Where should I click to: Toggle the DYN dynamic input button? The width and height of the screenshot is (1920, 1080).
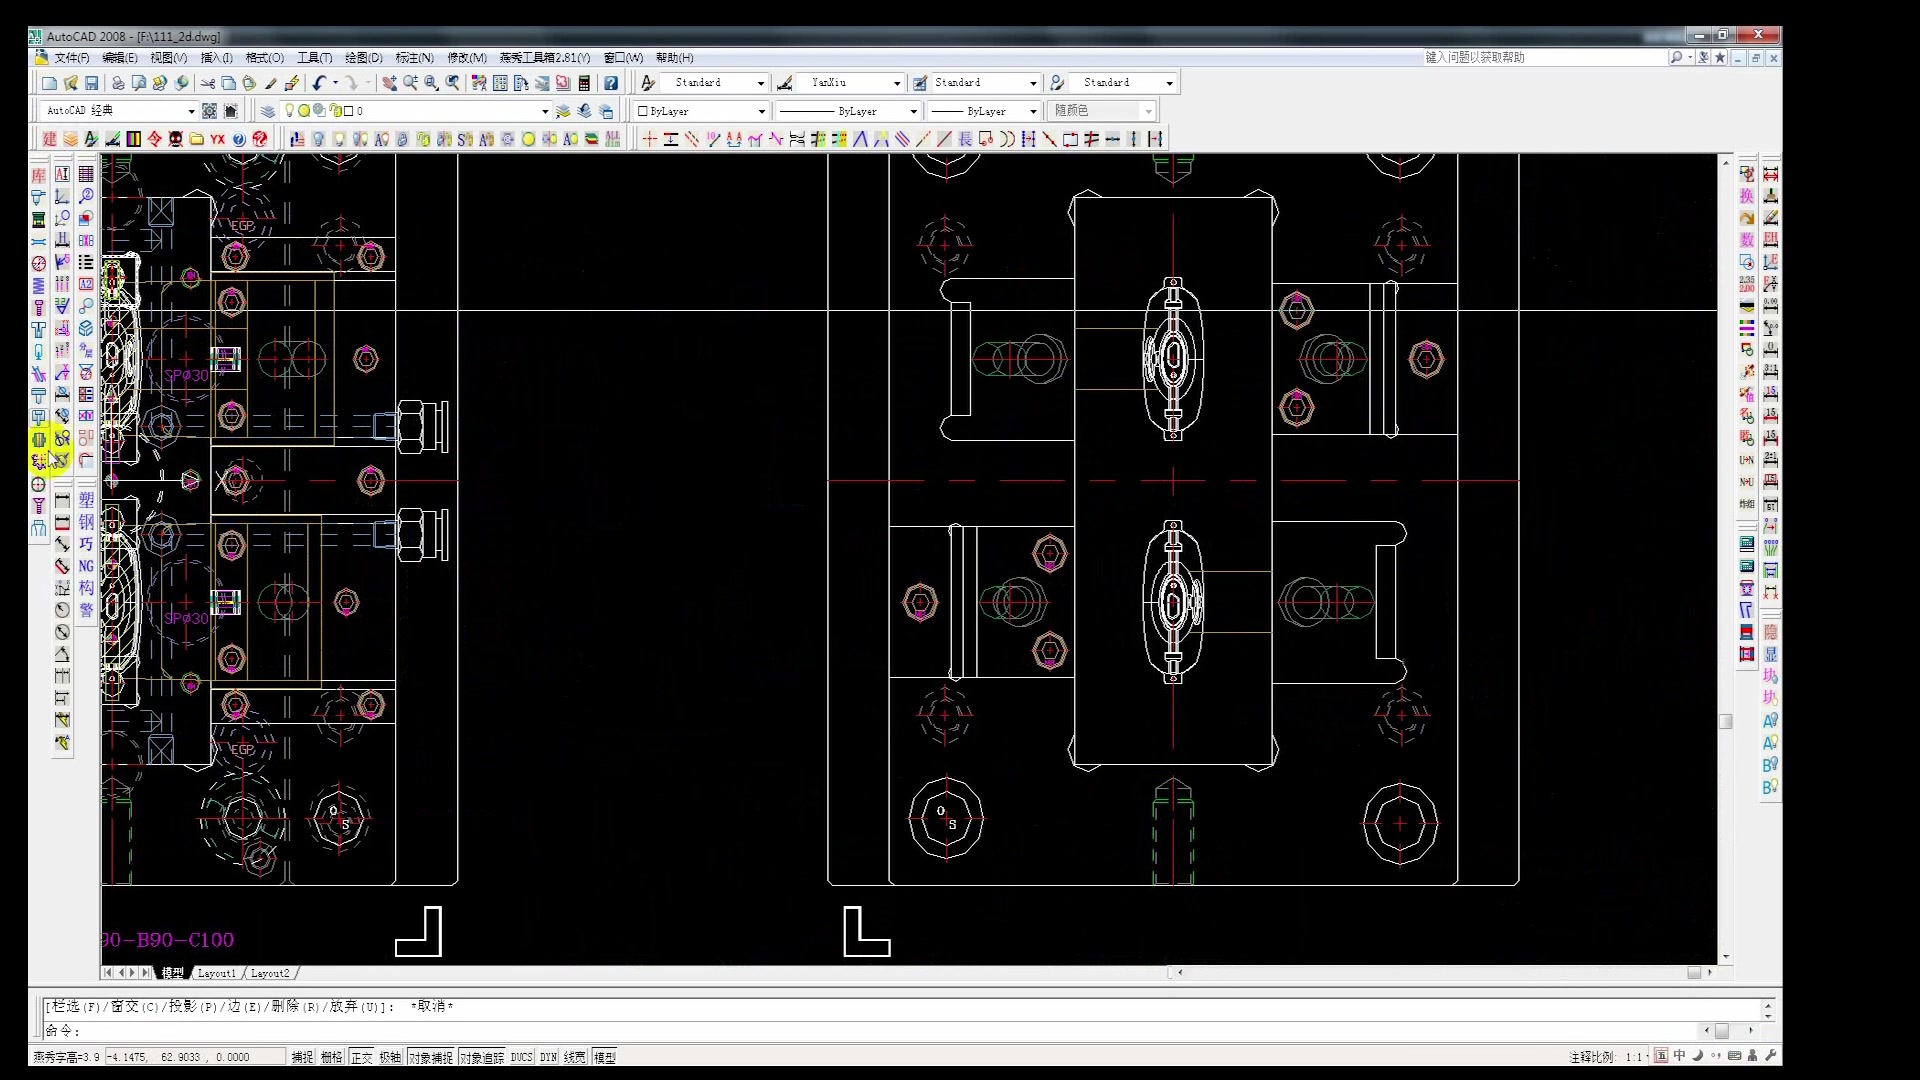pos(548,1057)
